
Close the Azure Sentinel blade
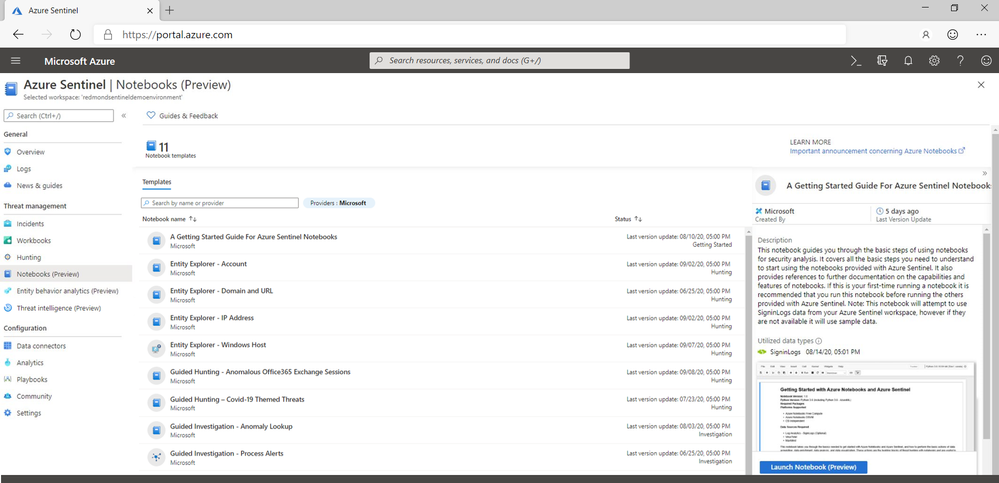(x=981, y=85)
